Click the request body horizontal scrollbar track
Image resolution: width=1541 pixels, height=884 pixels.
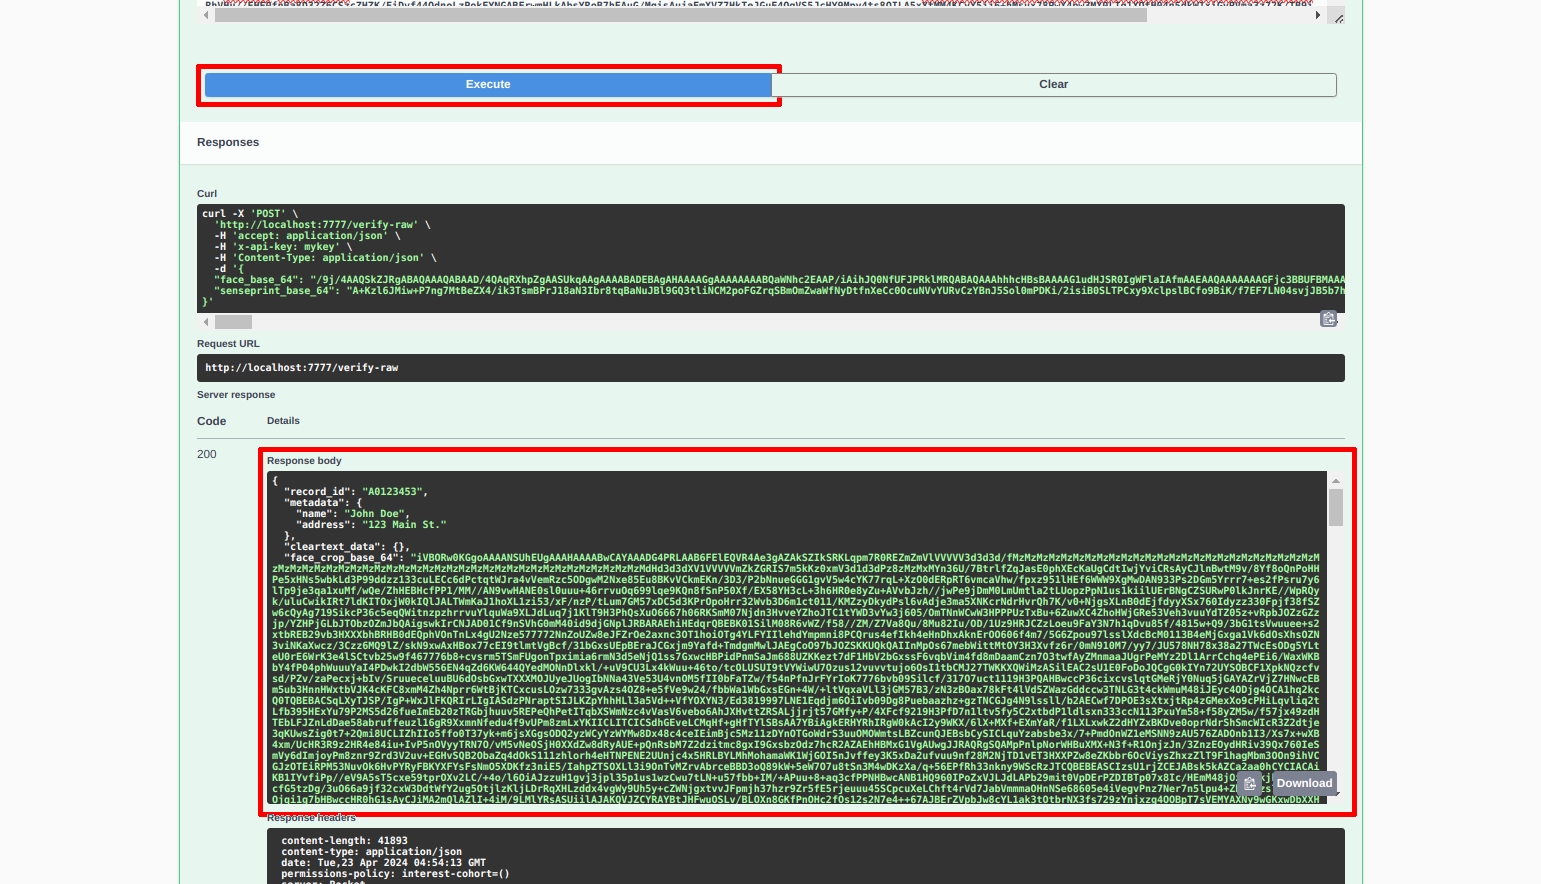tap(1230, 16)
